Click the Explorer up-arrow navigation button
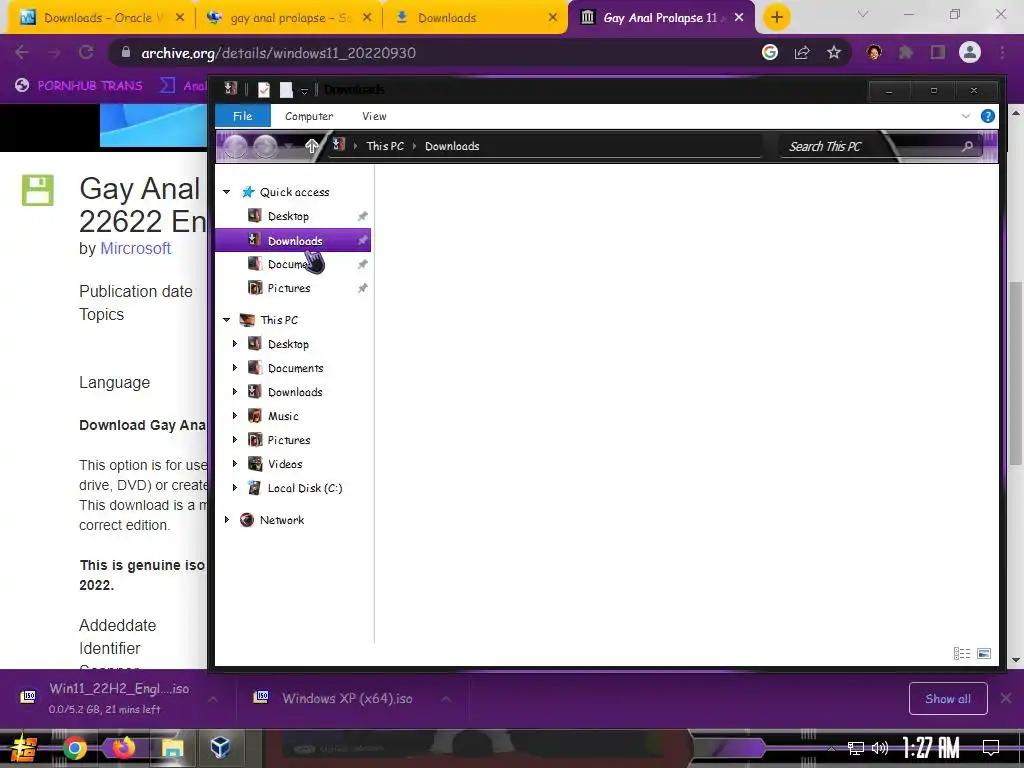 point(312,146)
